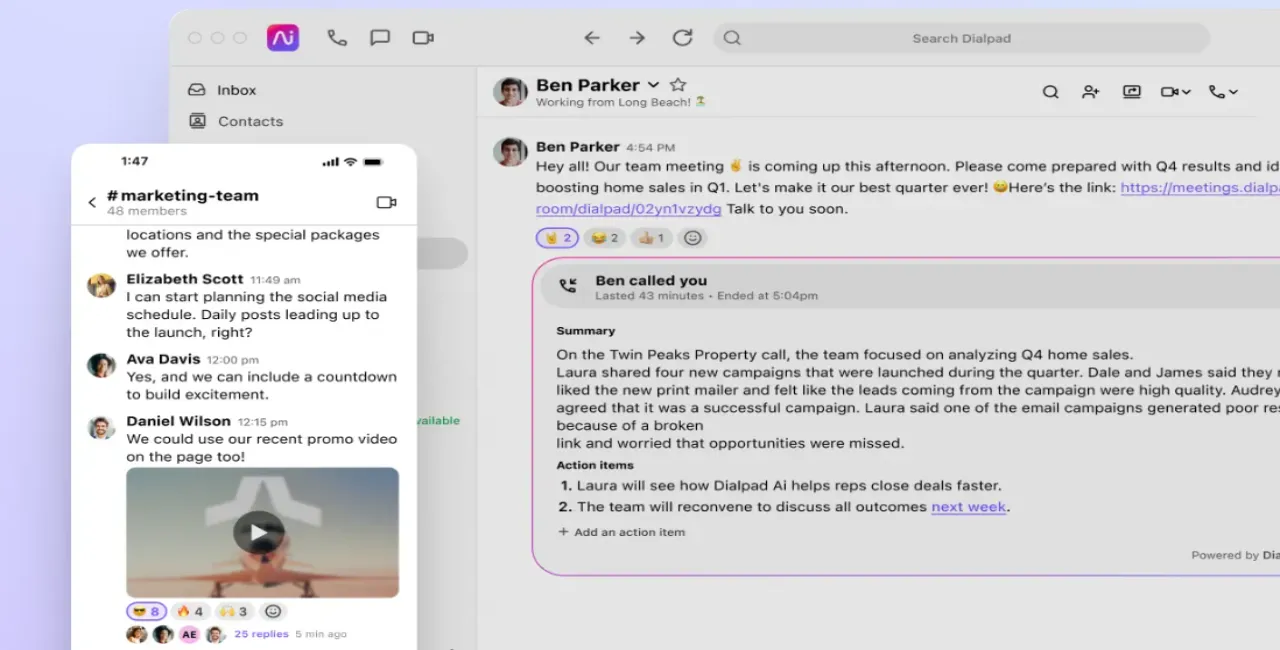
Task: Open the next week link in action items
Action: point(968,507)
